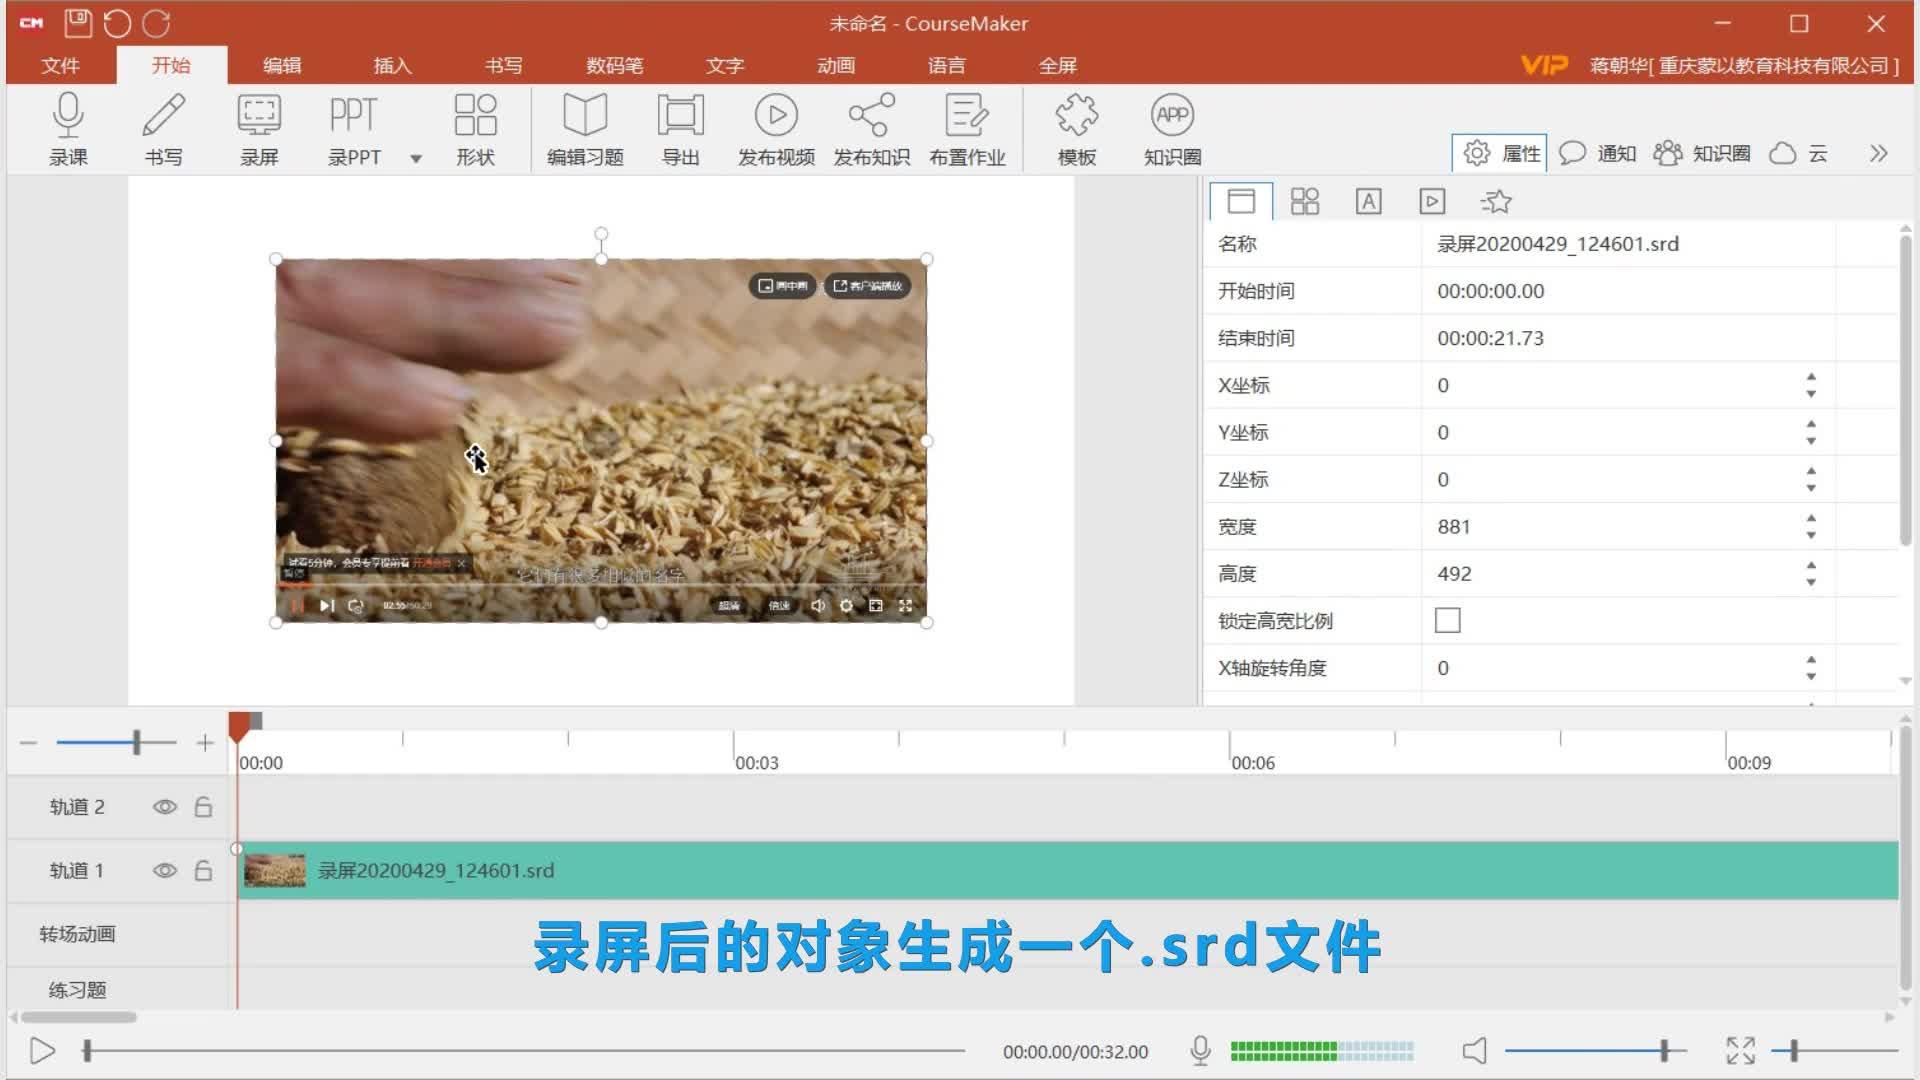Open the 属性 properties panel
The height and width of the screenshot is (1080, 1920).
point(1500,153)
